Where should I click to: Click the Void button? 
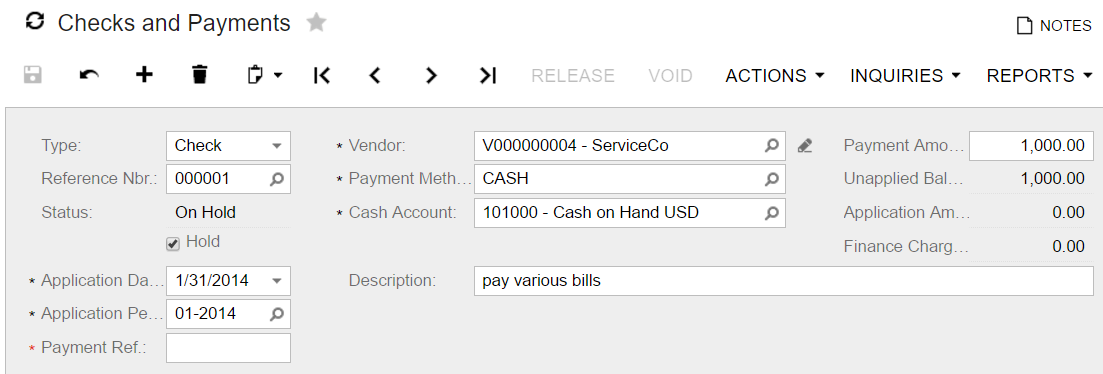point(670,75)
